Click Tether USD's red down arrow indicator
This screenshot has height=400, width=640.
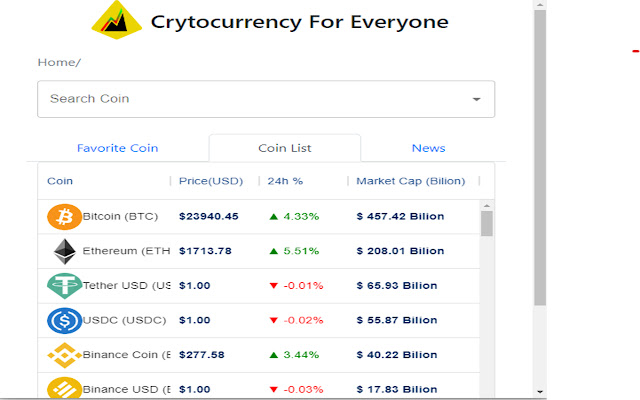tap(273, 286)
